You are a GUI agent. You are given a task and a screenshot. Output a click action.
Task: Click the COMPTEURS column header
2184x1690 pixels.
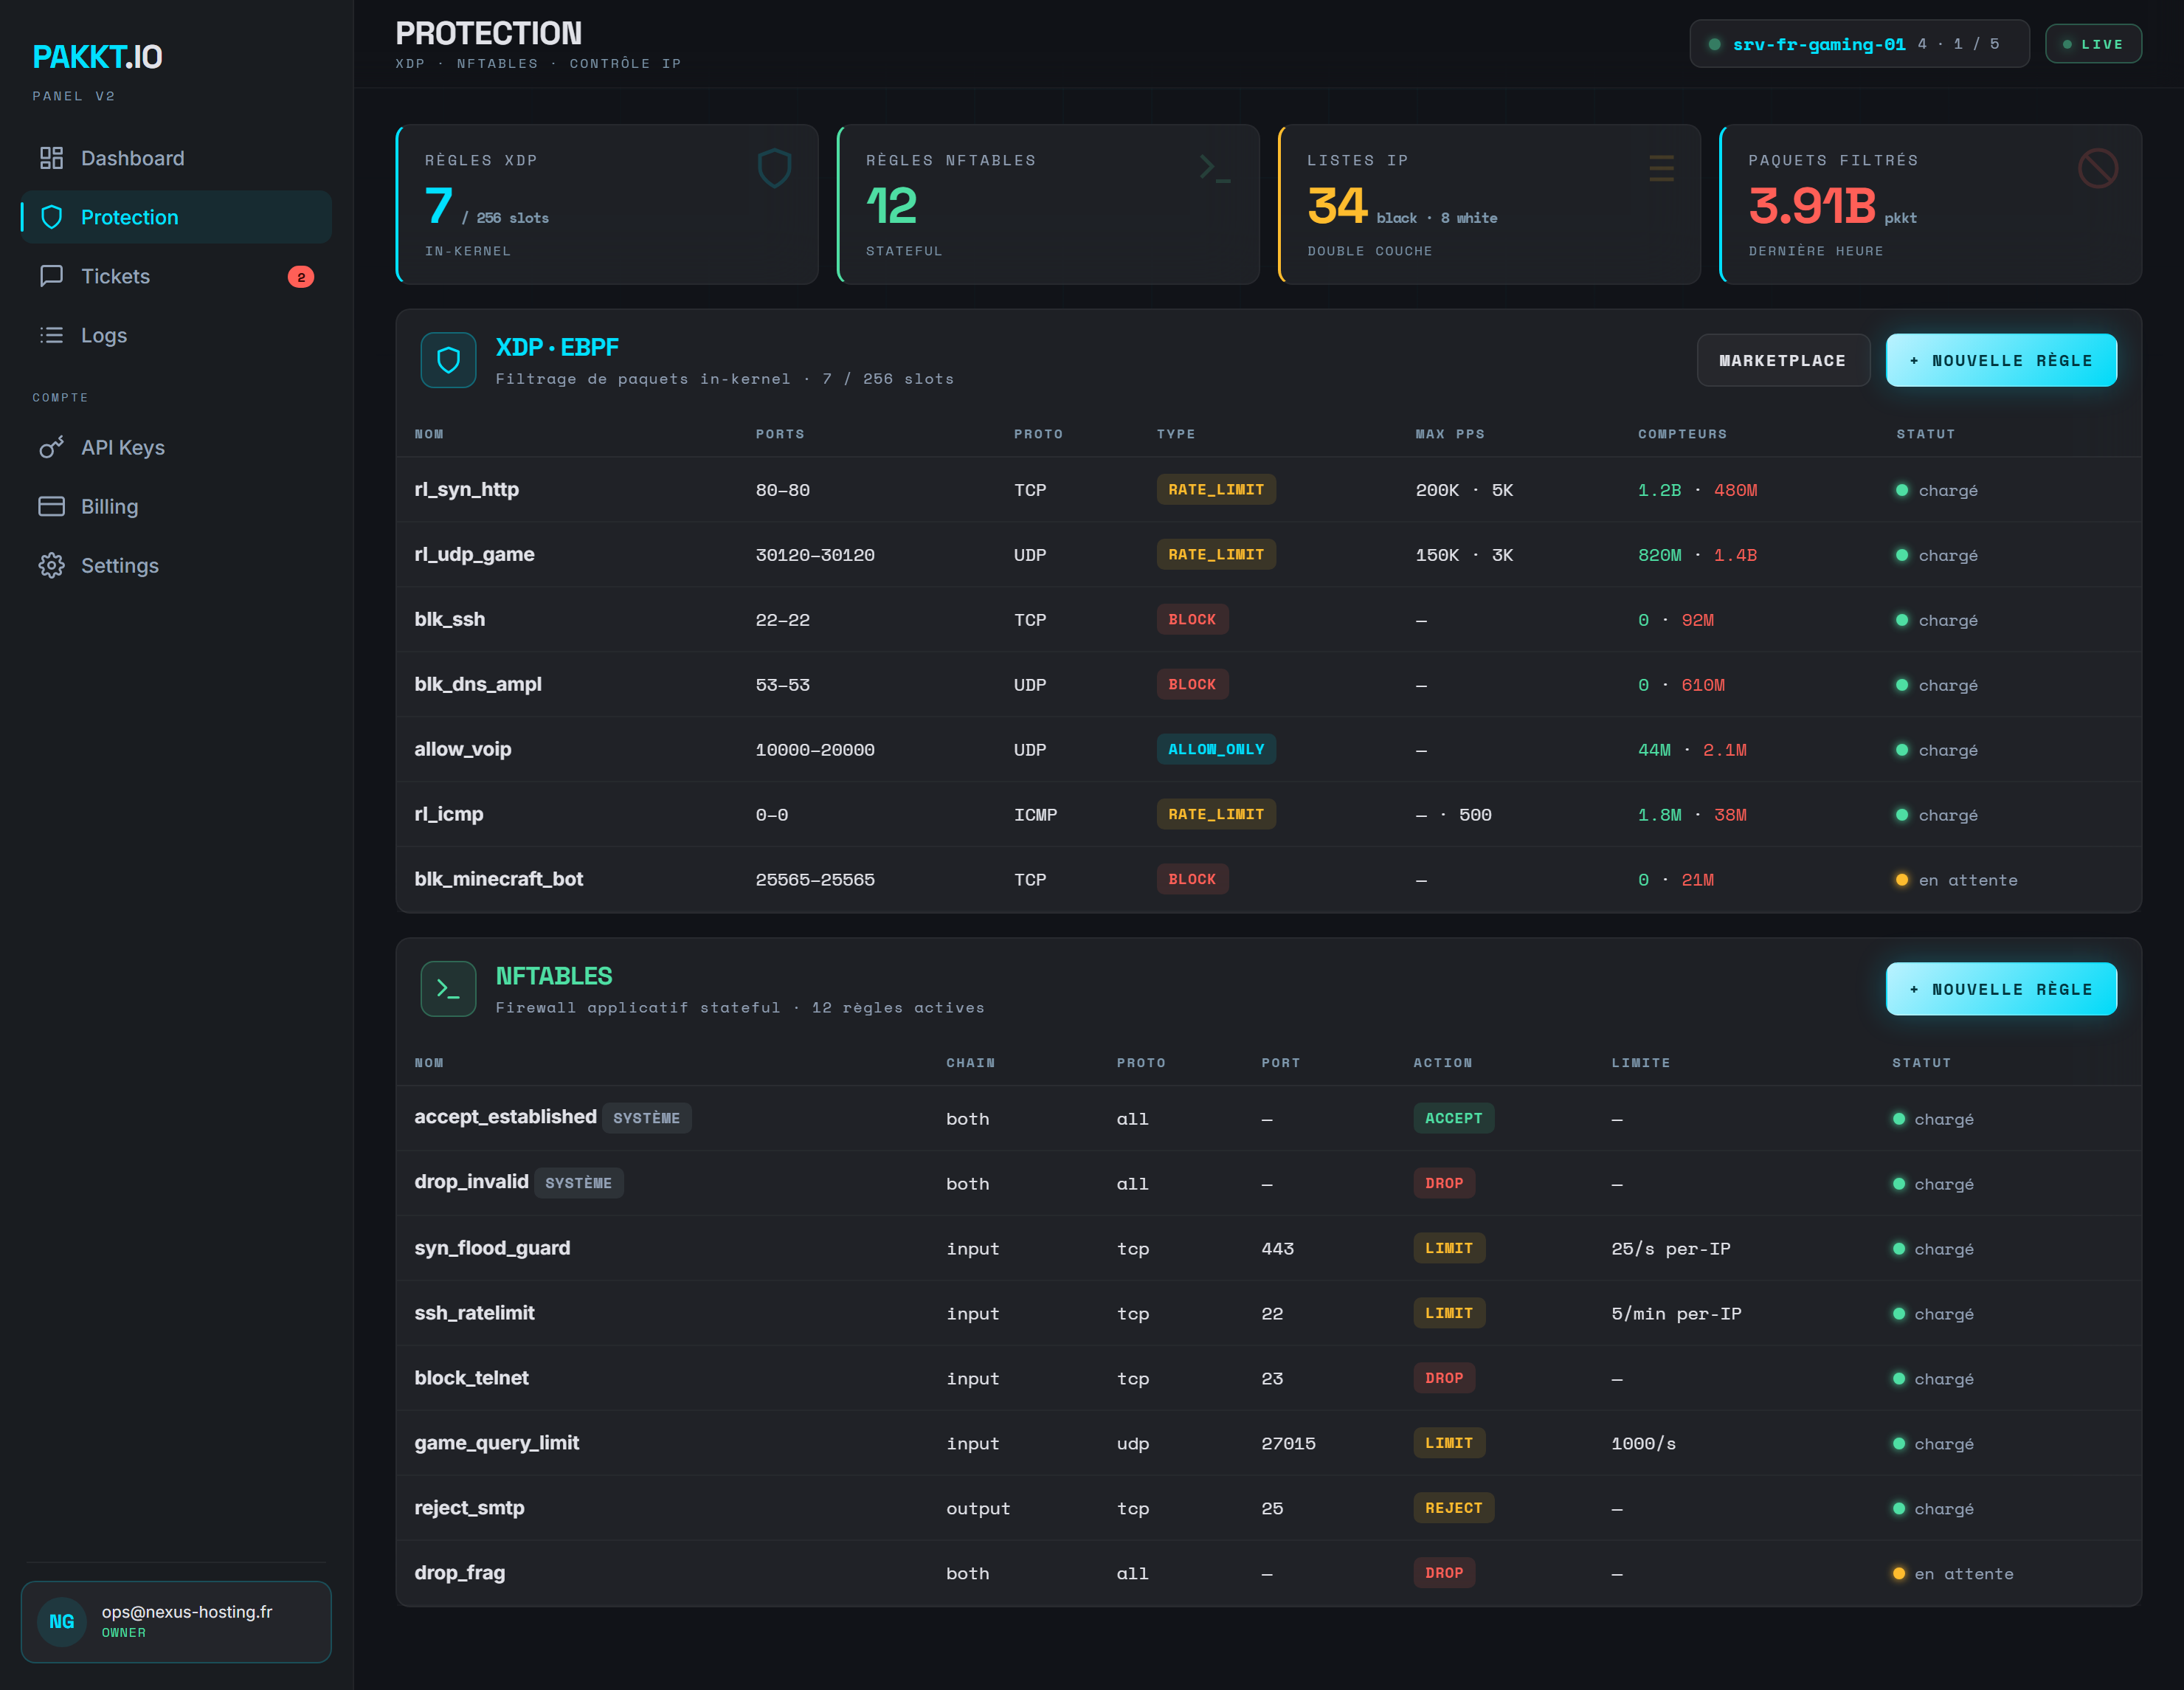pos(1682,434)
